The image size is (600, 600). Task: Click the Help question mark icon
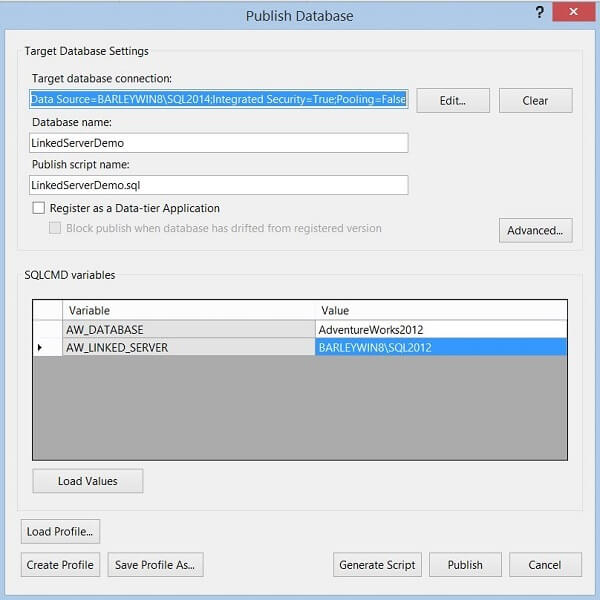coord(540,14)
